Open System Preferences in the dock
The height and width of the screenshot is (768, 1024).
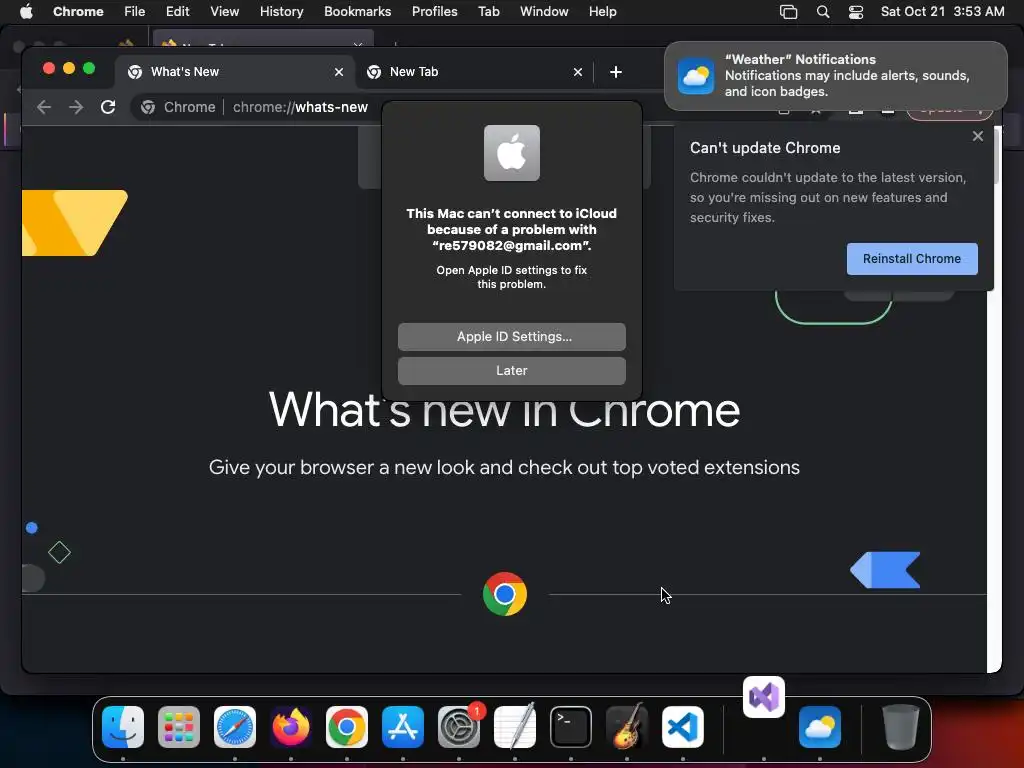point(458,727)
